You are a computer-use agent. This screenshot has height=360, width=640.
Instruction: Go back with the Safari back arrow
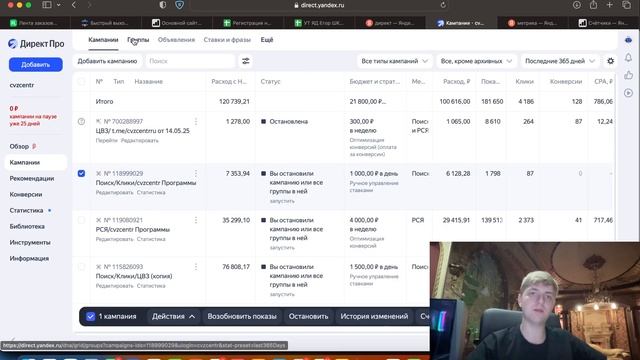point(74,5)
